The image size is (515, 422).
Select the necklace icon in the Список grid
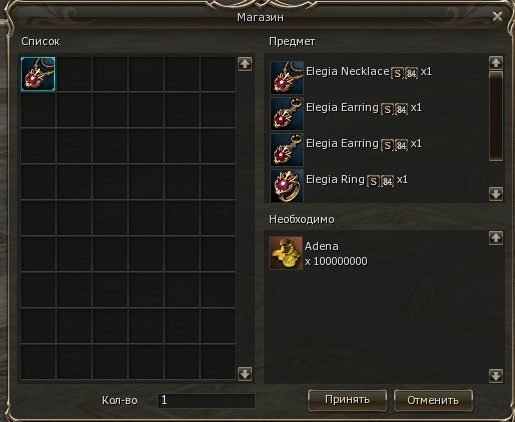point(38,74)
